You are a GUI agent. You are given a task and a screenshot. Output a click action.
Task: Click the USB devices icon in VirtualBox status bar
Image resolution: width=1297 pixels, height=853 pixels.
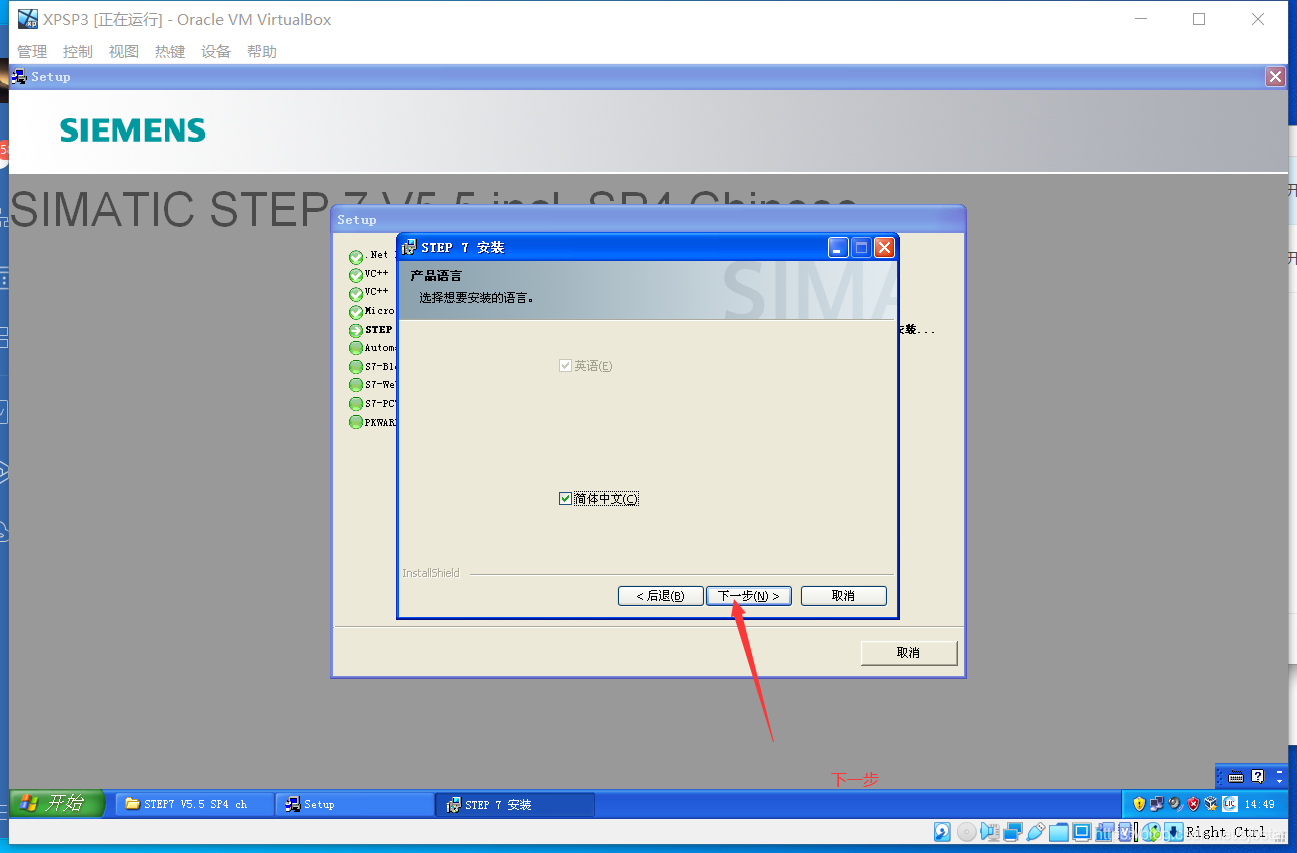pos(1036,831)
